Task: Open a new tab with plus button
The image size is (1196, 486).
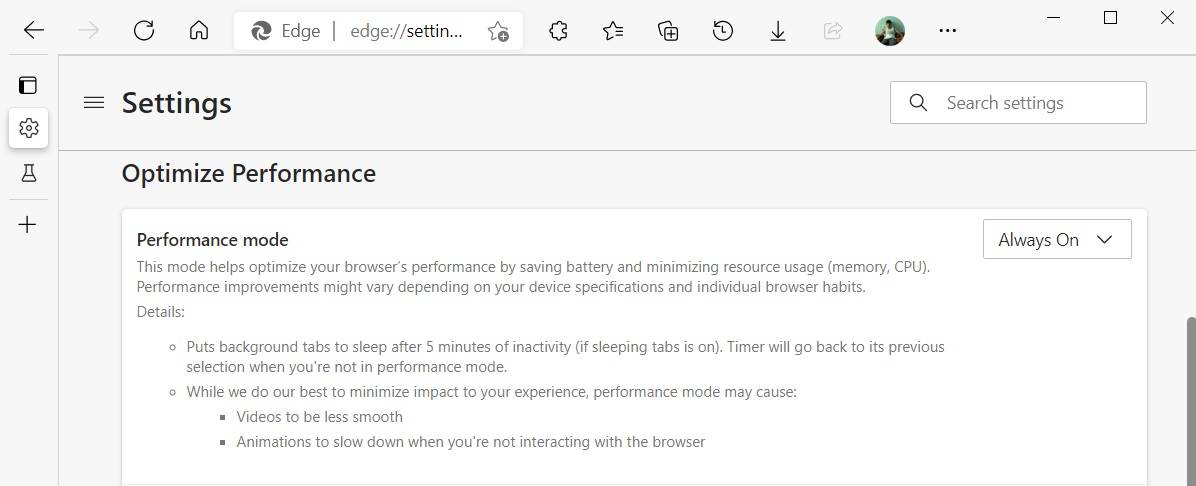Action: [28, 225]
